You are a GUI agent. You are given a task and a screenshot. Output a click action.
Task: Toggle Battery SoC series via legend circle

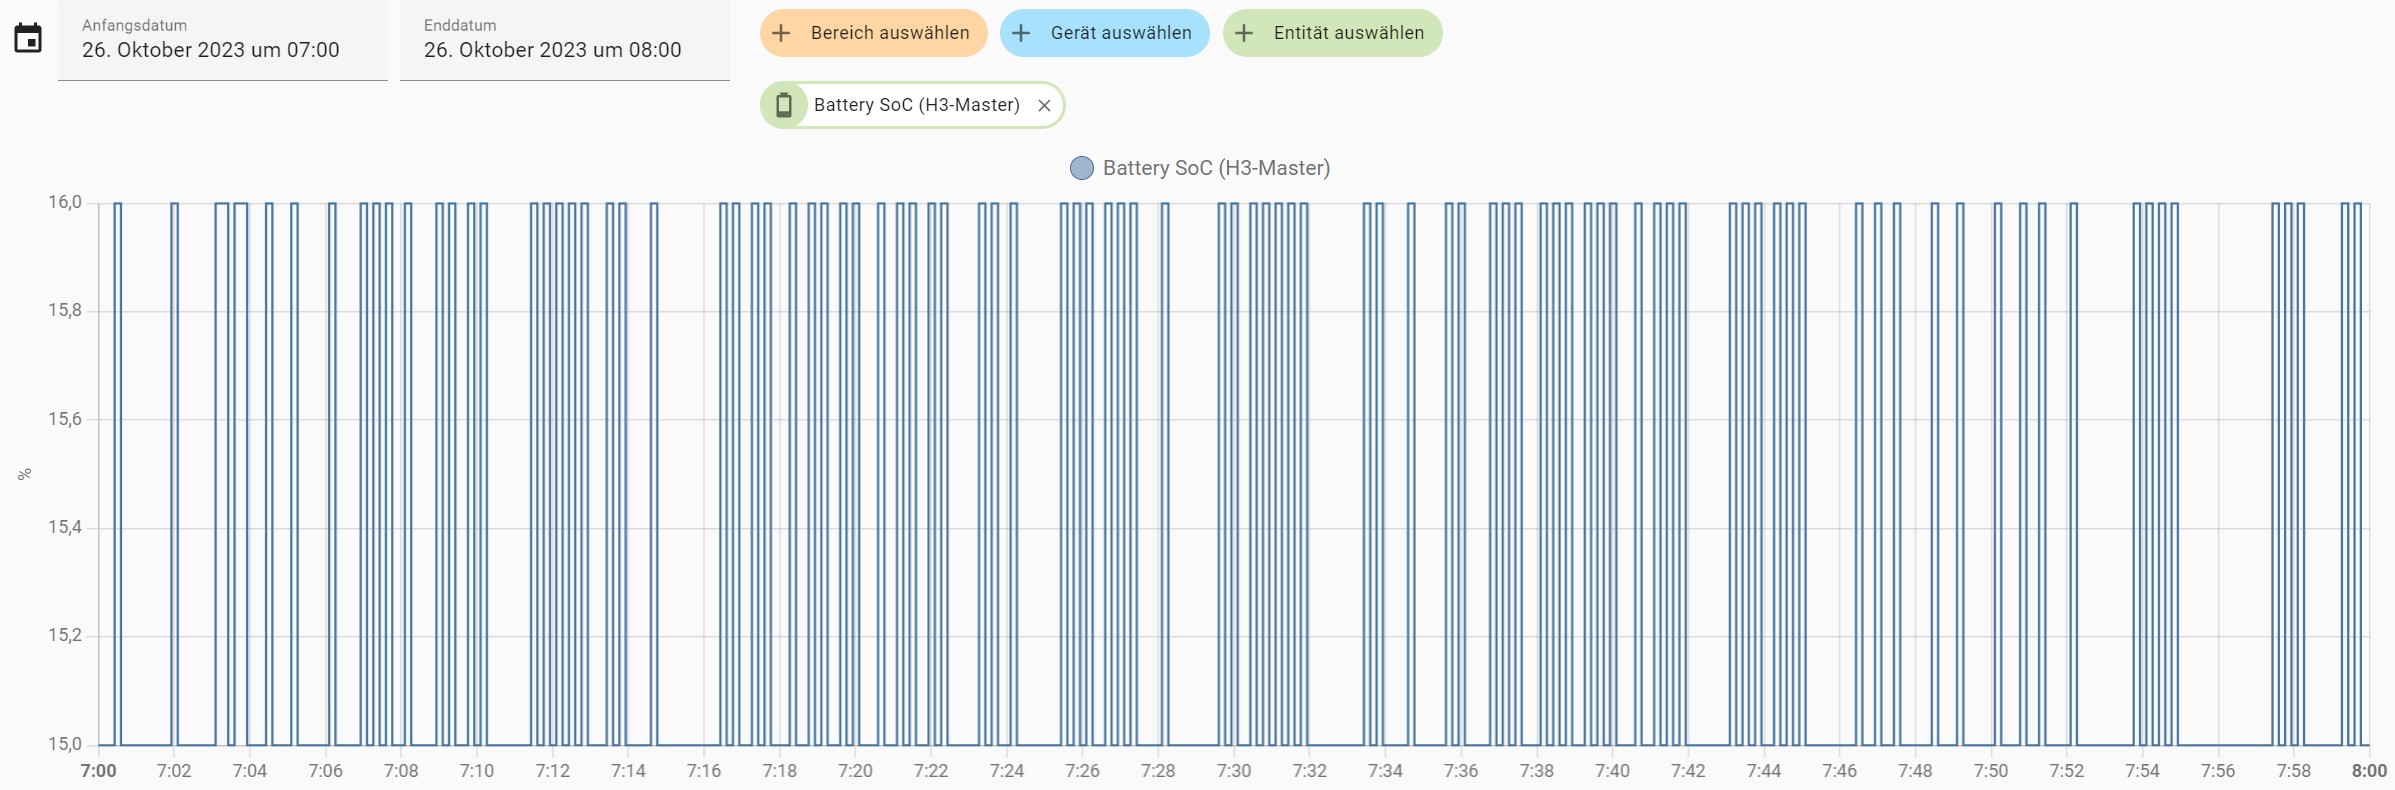tap(1081, 168)
